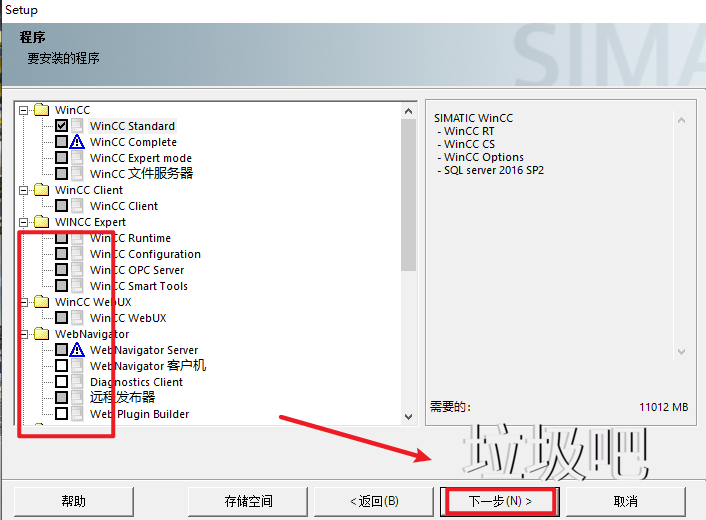The height and width of the screenshot is (520, 706).
Task: Select the WinCC Smart Tools item
Action: pyautogui.click(x=138, y=286)
